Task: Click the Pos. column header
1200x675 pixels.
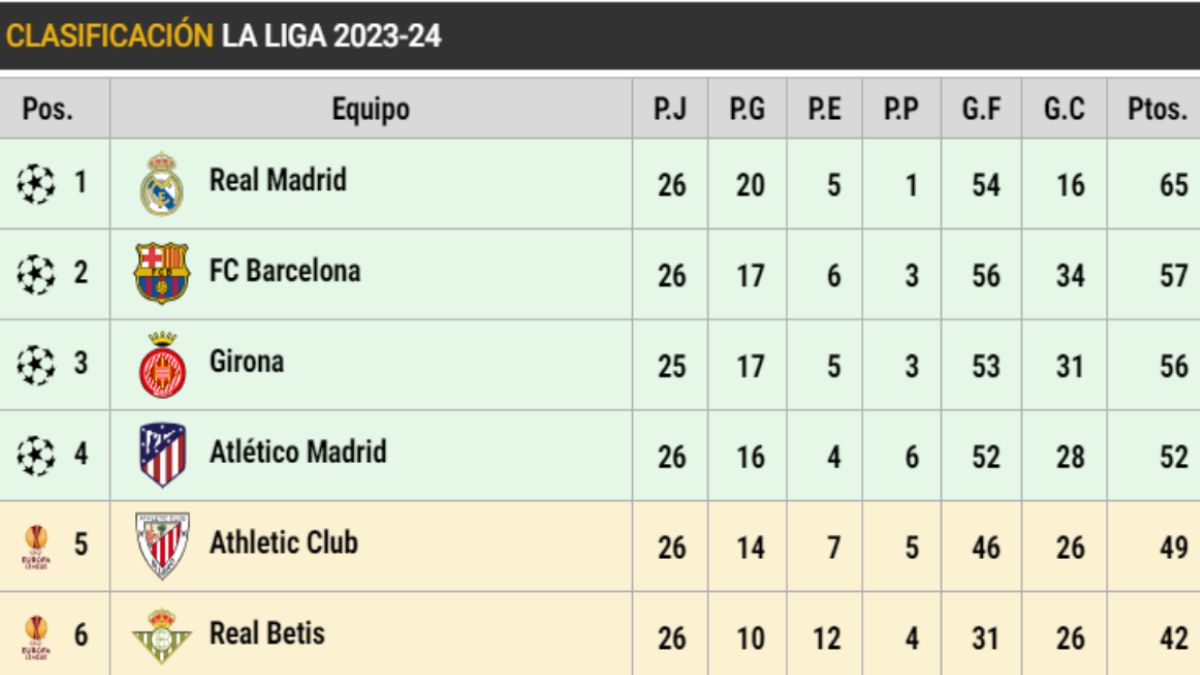Action: point(48,109)
